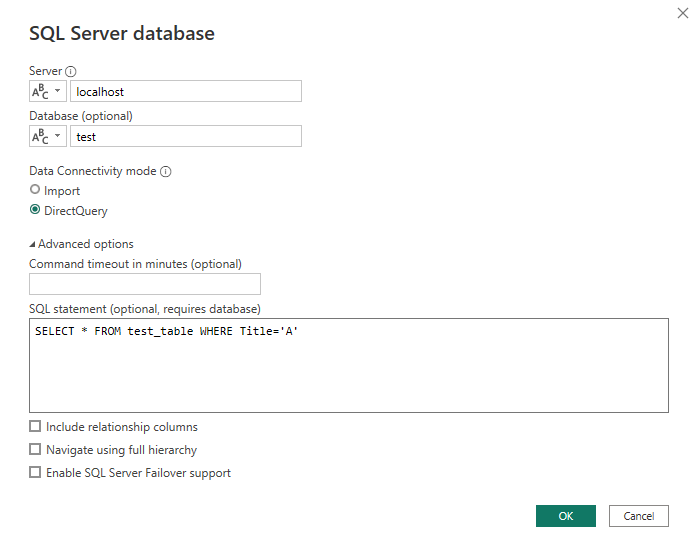Click OK to confirm the connection
Viewport: 699px width, 556px height.
[x=565, y=516]
